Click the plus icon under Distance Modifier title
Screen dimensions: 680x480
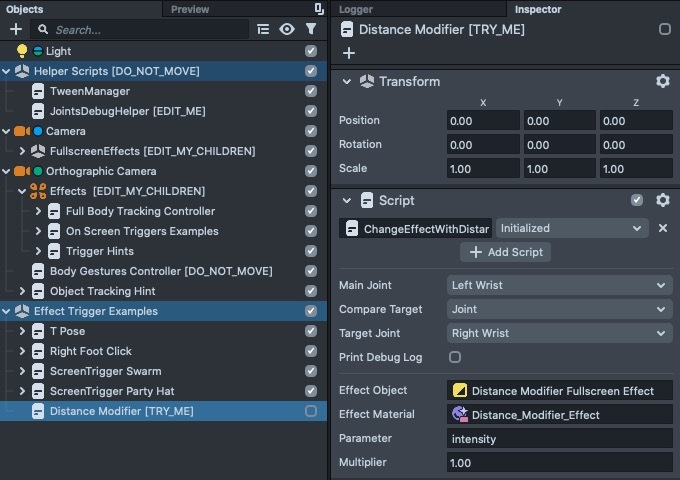pos(348,53)
